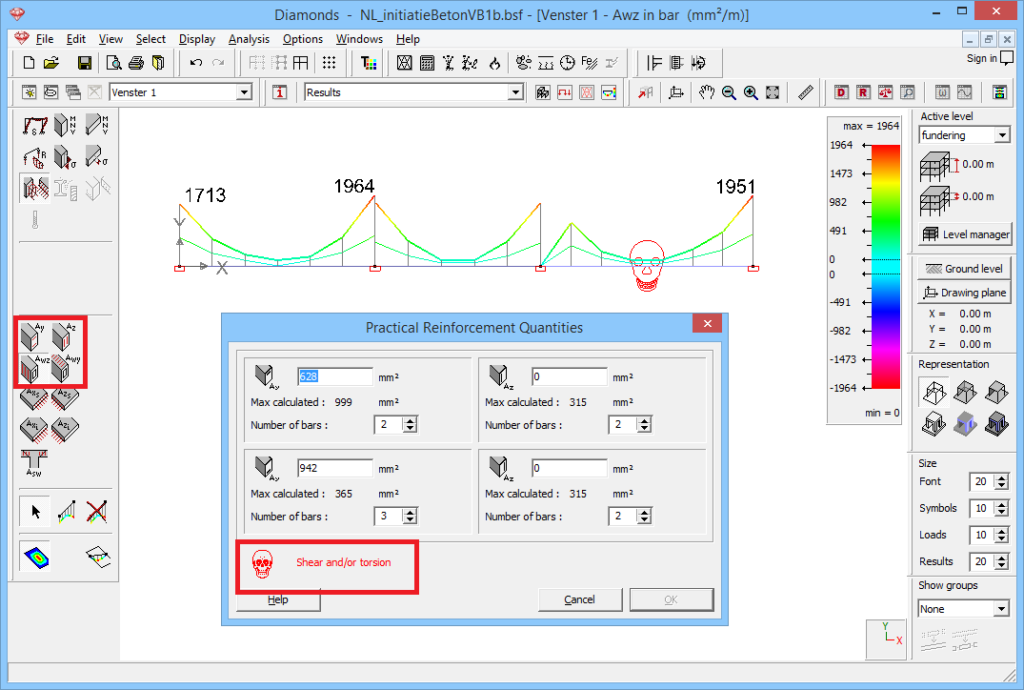The height and width of the screenshot is (690, 1024).
Task: Adjust number of bars stepper showing 3
Action: 409,516
